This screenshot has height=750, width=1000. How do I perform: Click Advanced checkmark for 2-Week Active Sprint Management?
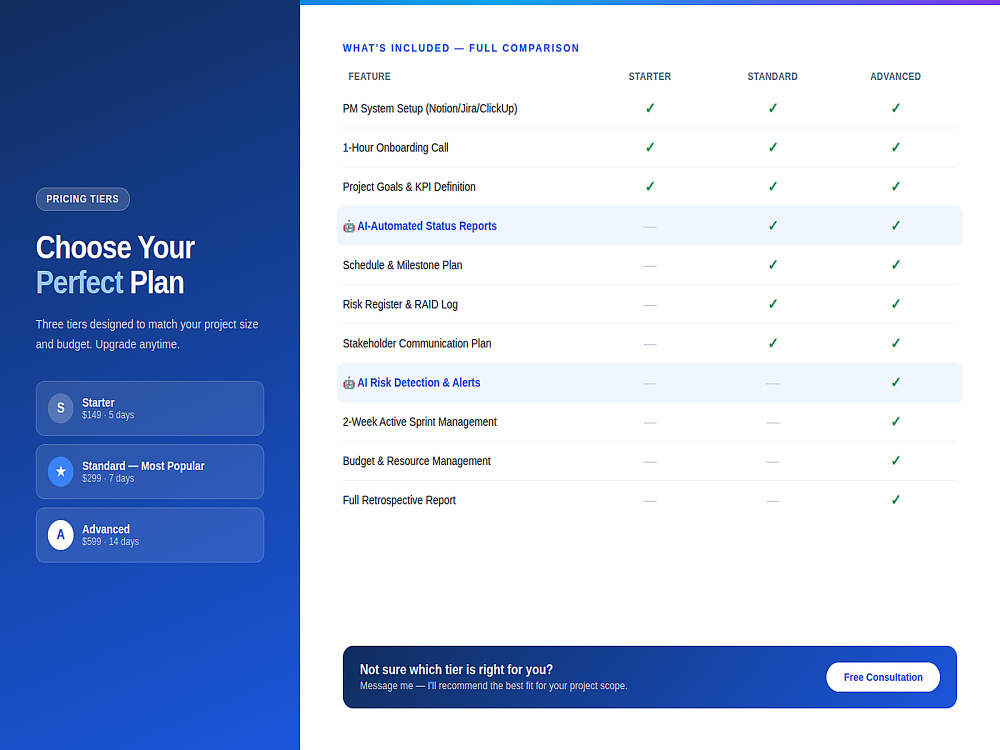coord(895,422)
